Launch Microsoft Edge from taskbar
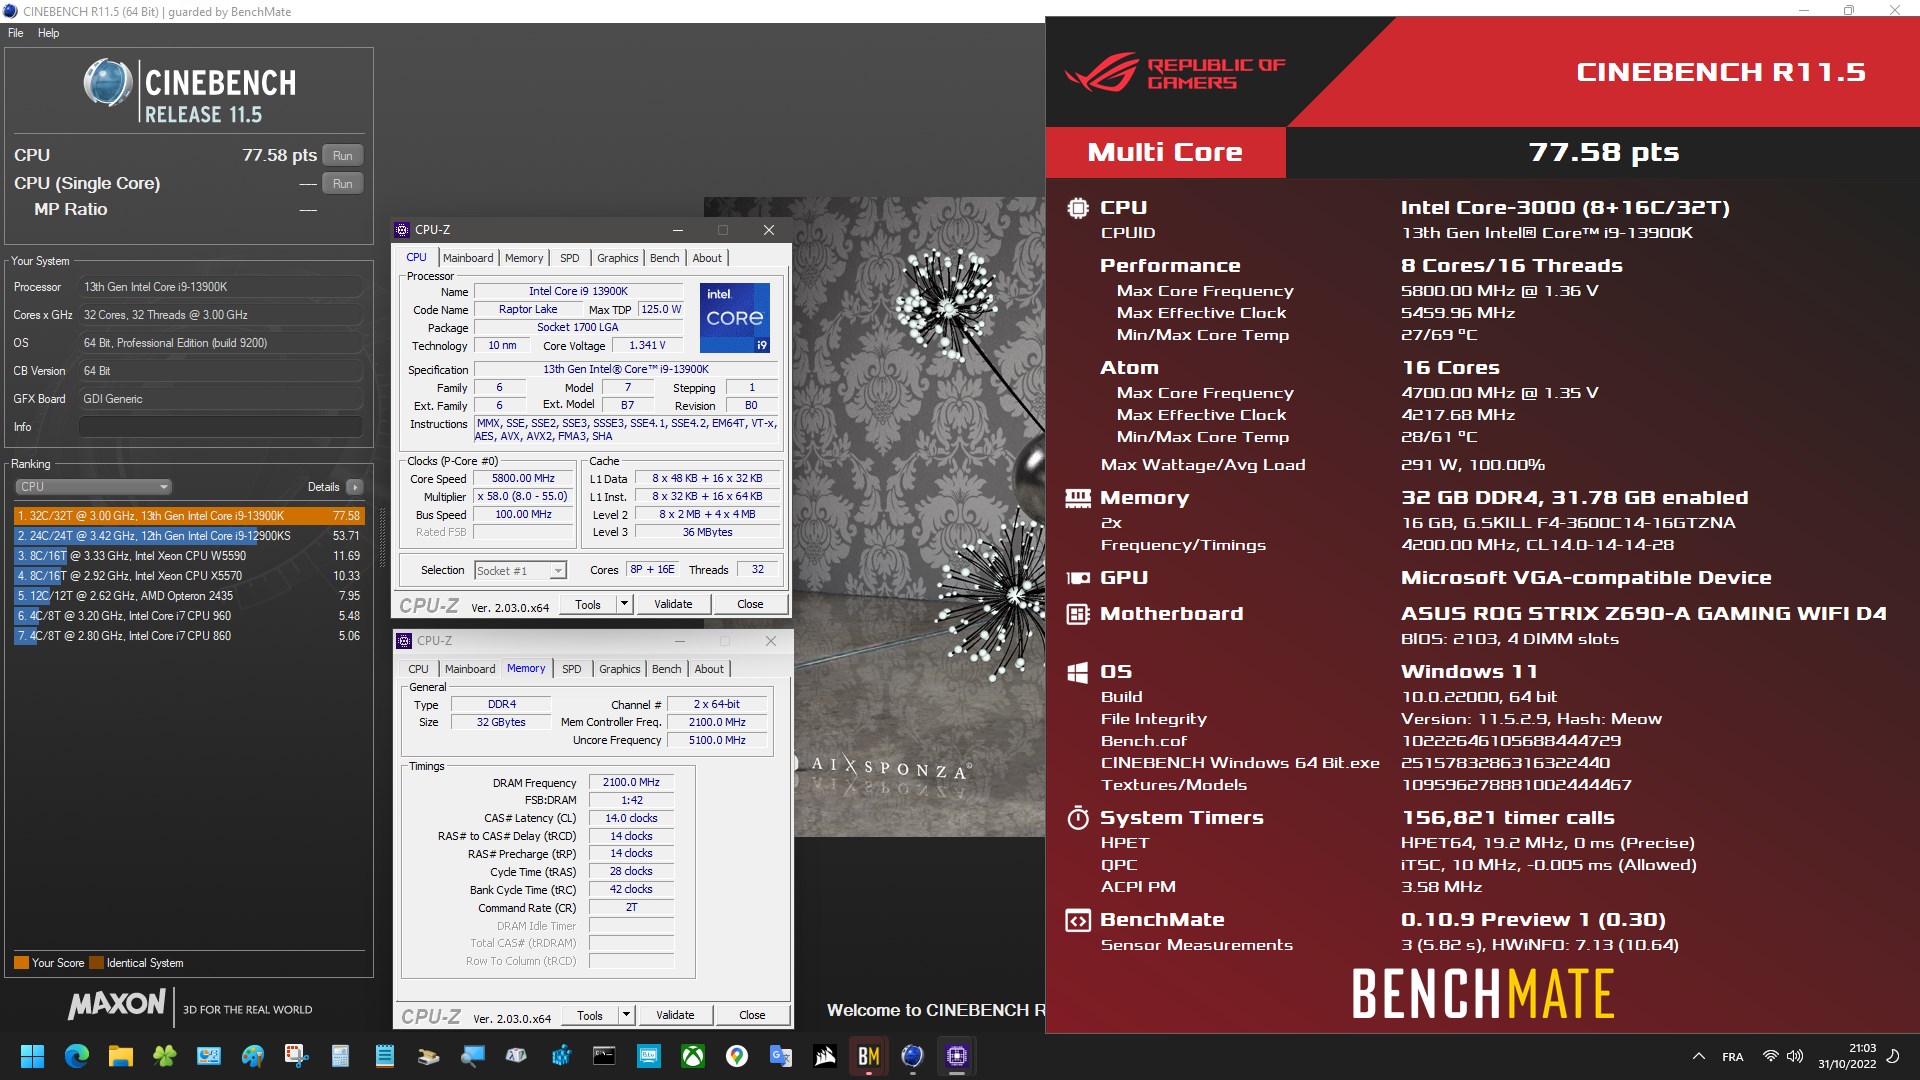 click(76, 1056)
